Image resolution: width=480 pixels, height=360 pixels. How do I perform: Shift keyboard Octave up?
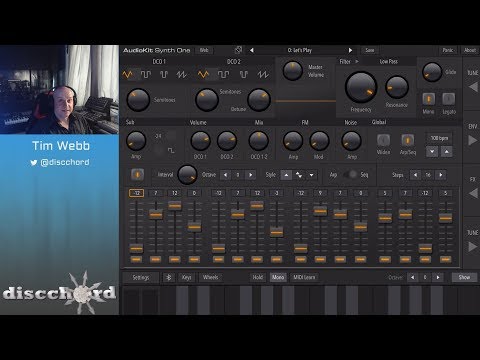[x=438, y=277]
